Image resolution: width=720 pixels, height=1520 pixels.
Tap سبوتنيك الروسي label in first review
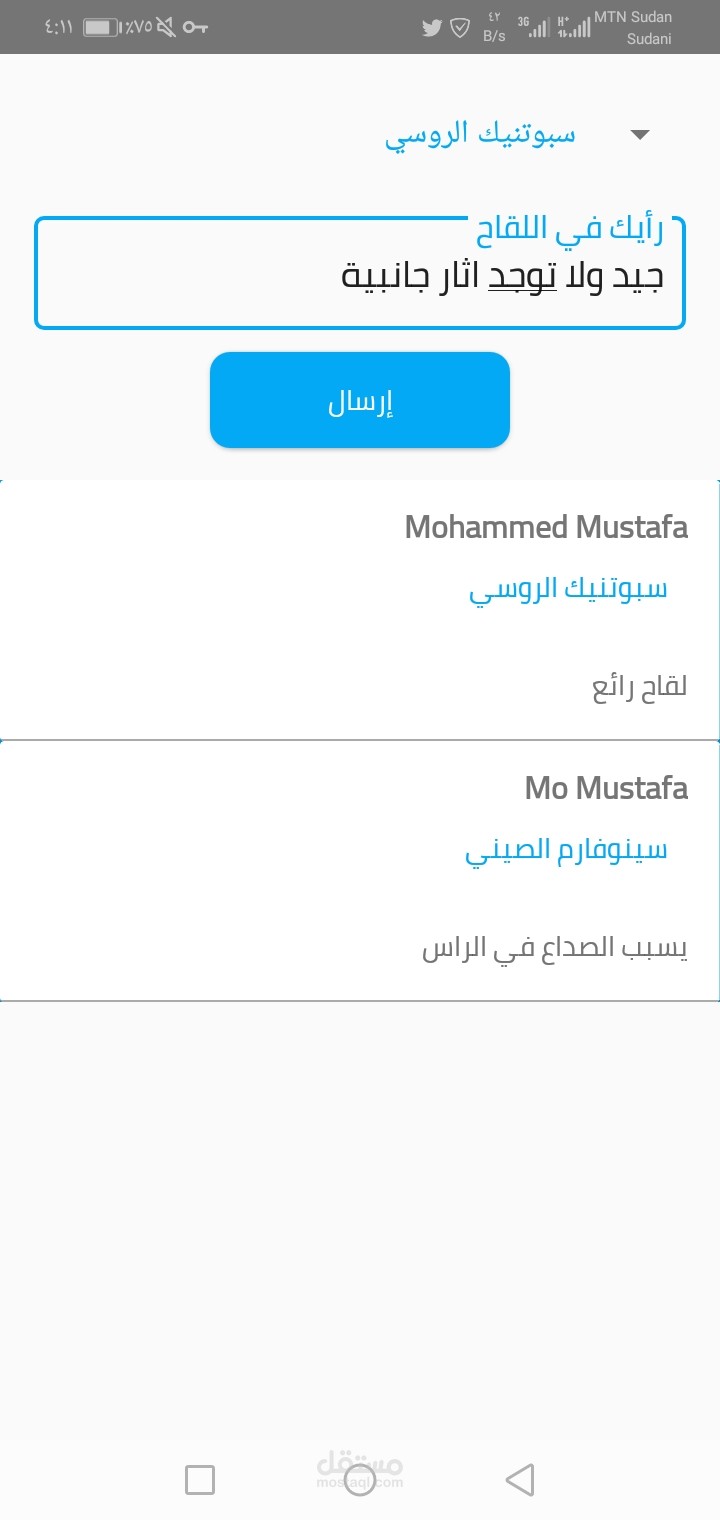pyautogui.click(x=568, y=588)
